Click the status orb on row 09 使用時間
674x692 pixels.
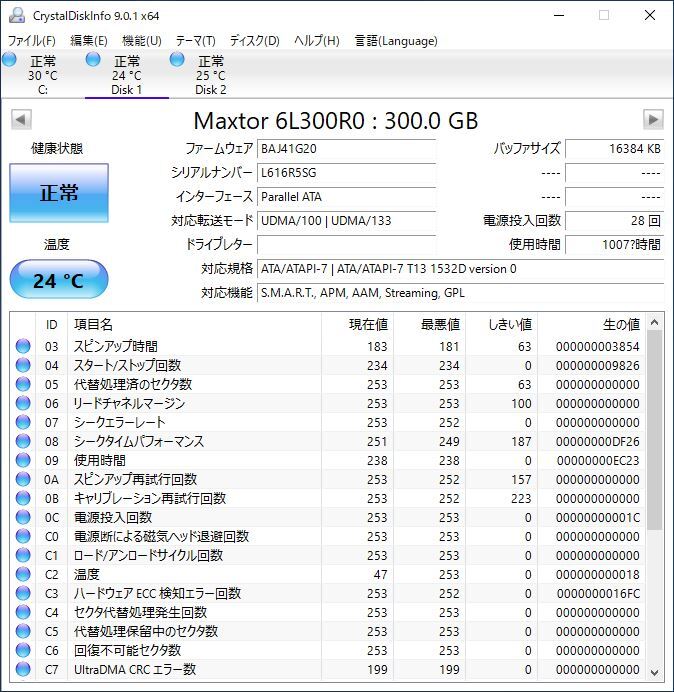(23, 460)
